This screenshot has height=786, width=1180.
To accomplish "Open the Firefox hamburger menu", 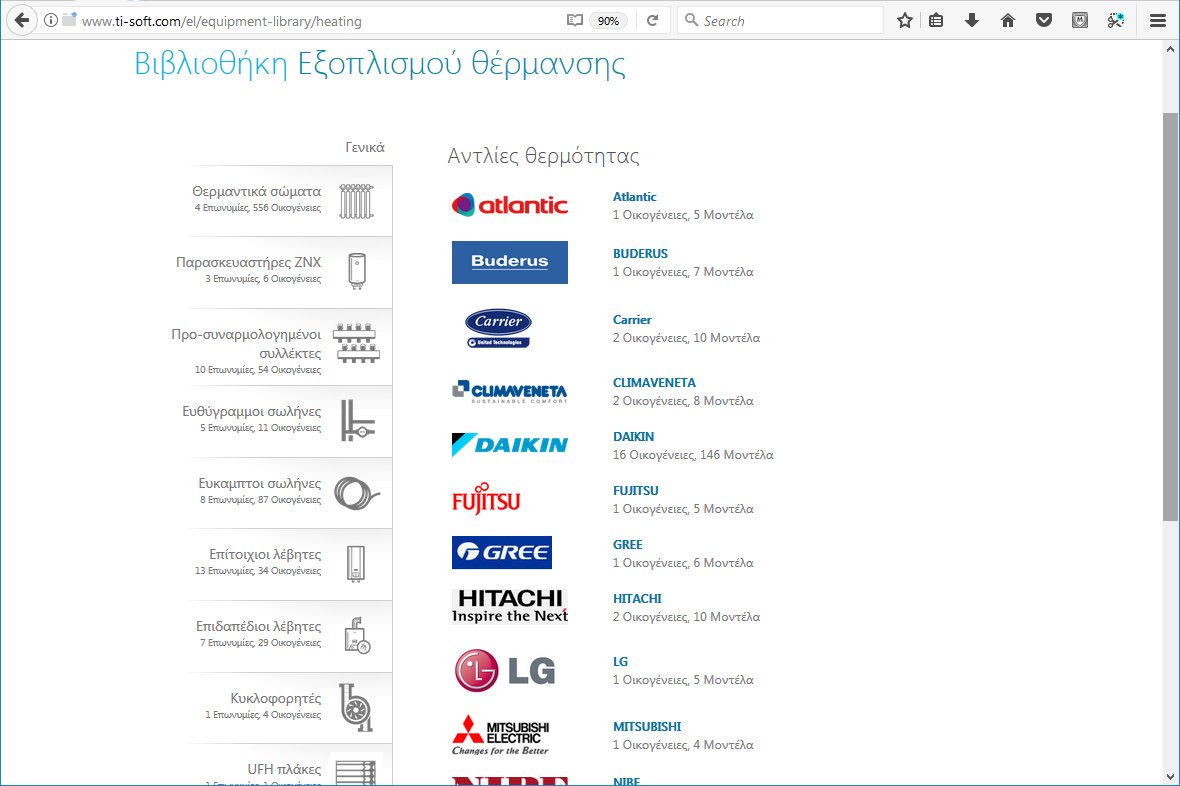I will [x=1157, y=19].
